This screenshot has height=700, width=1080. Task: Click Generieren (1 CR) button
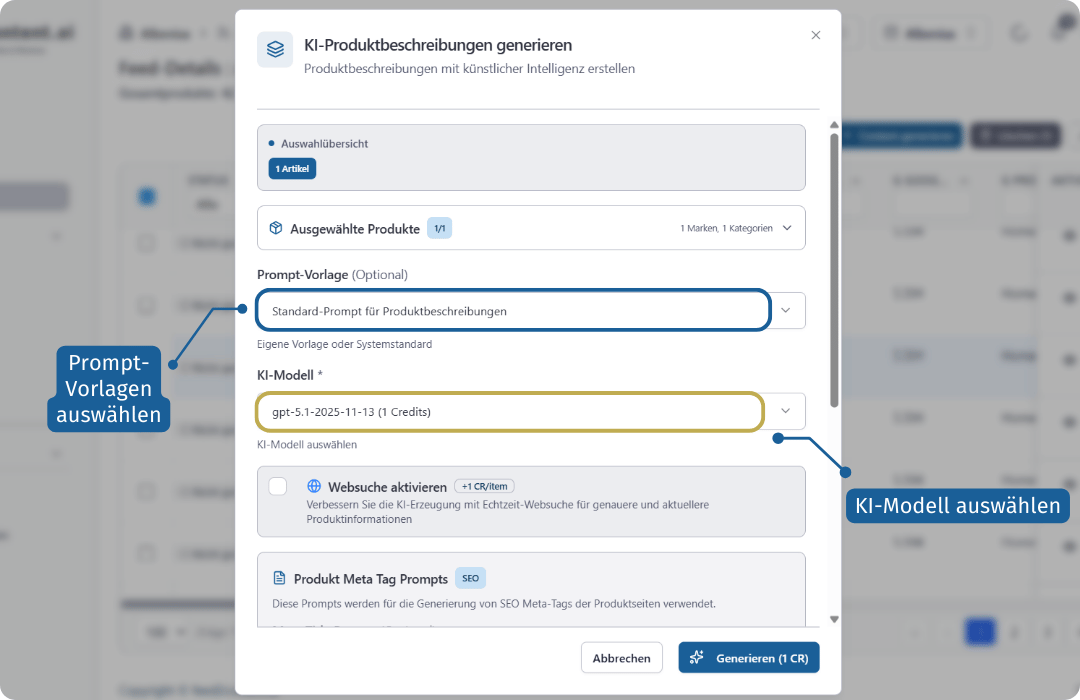click(749, 658)
